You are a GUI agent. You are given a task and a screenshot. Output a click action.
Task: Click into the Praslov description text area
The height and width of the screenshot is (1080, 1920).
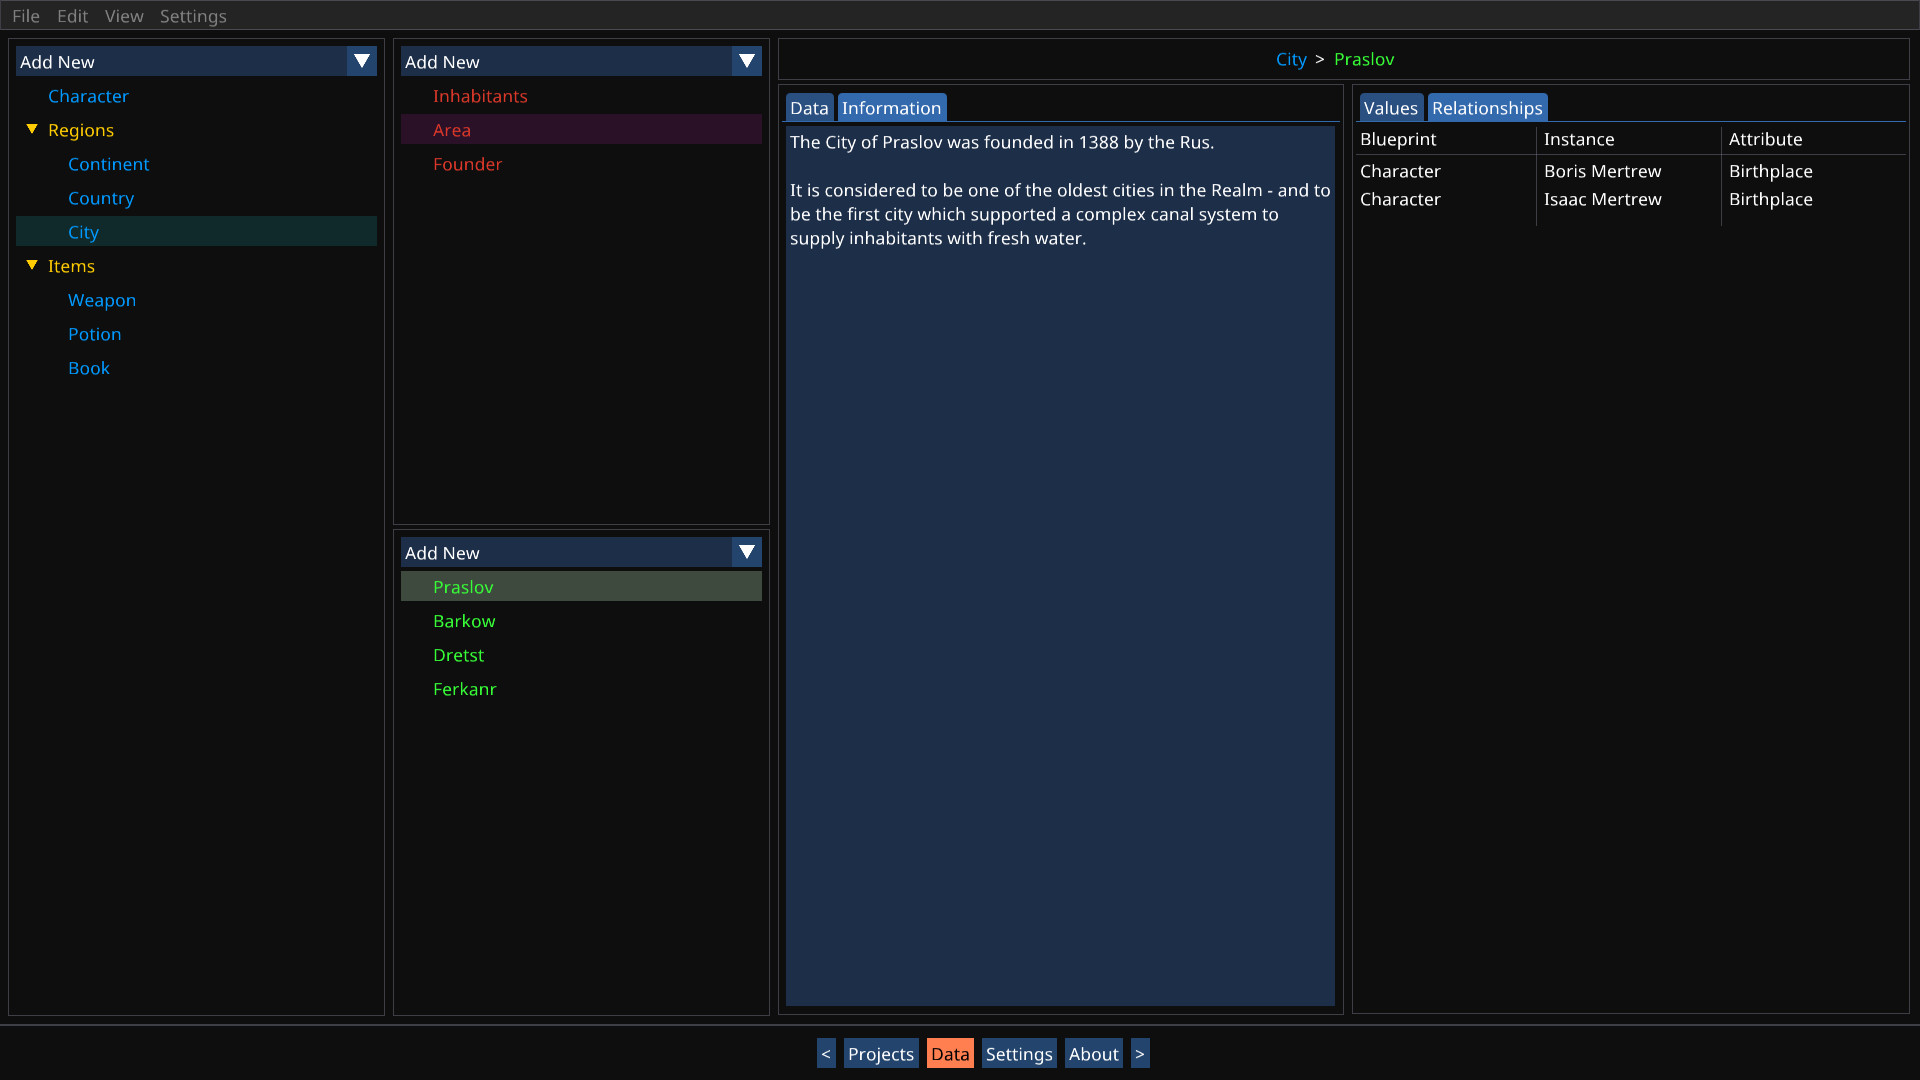coord(1060,600)
